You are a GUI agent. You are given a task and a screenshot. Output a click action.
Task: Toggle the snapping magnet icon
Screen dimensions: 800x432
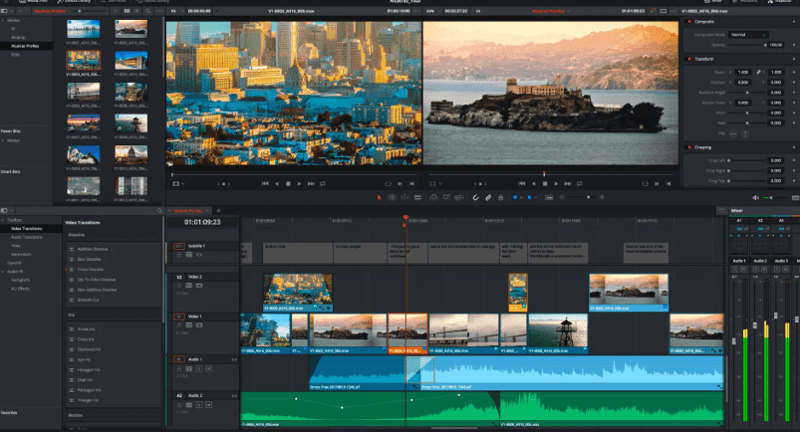point(476,197)
